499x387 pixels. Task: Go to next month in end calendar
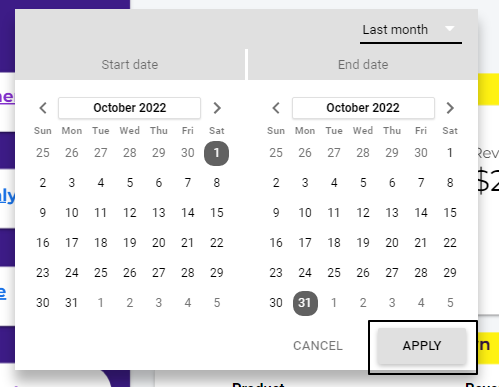[450, 108]
